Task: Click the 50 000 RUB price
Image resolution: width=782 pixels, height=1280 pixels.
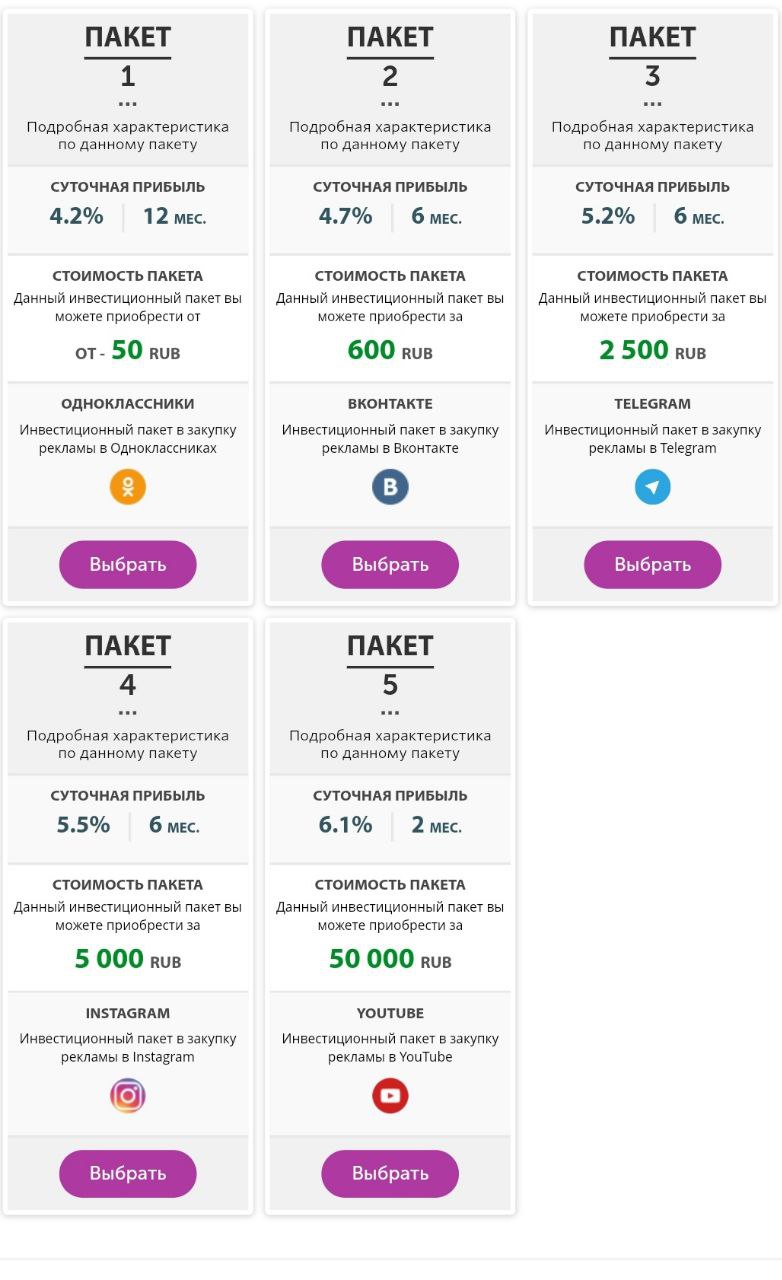Action: (x=390, y=960)
